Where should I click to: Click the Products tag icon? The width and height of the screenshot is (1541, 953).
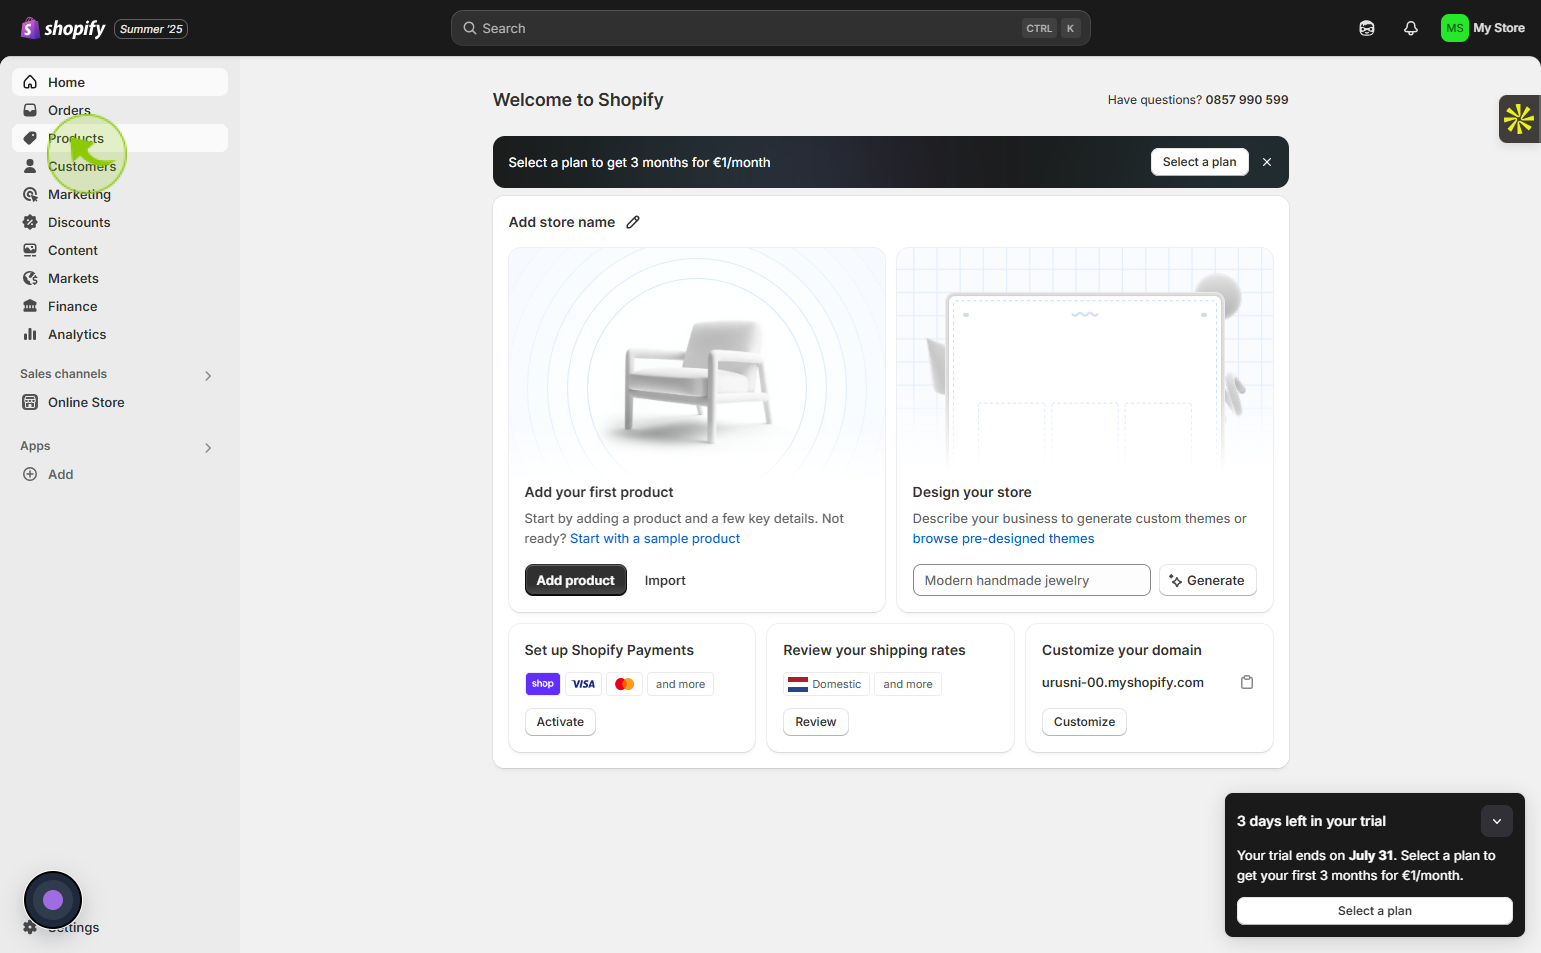[30, 138]
